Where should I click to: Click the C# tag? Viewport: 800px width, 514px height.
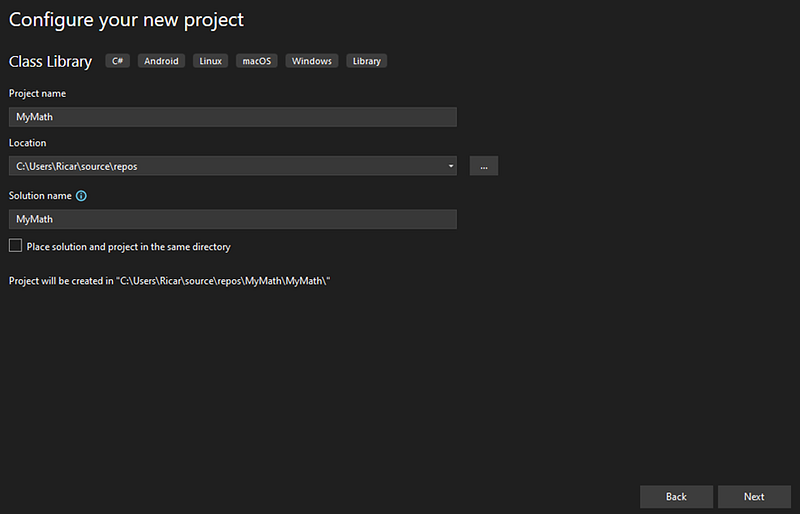(117, 61)
